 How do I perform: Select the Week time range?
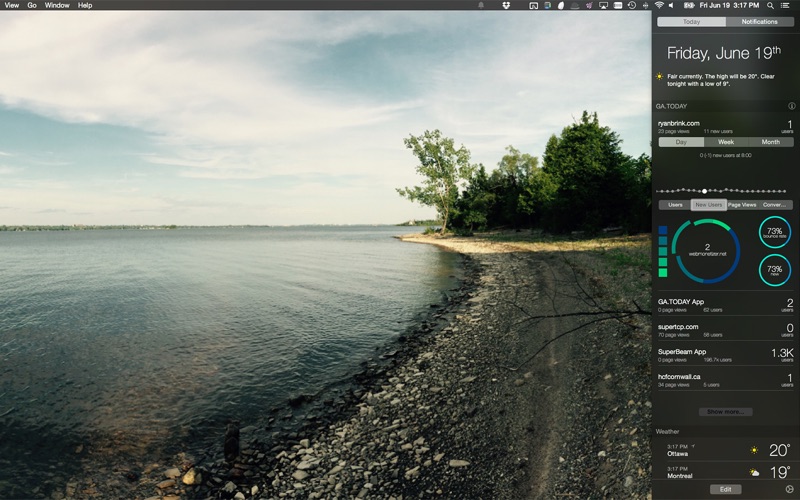[x=726, y=142]
